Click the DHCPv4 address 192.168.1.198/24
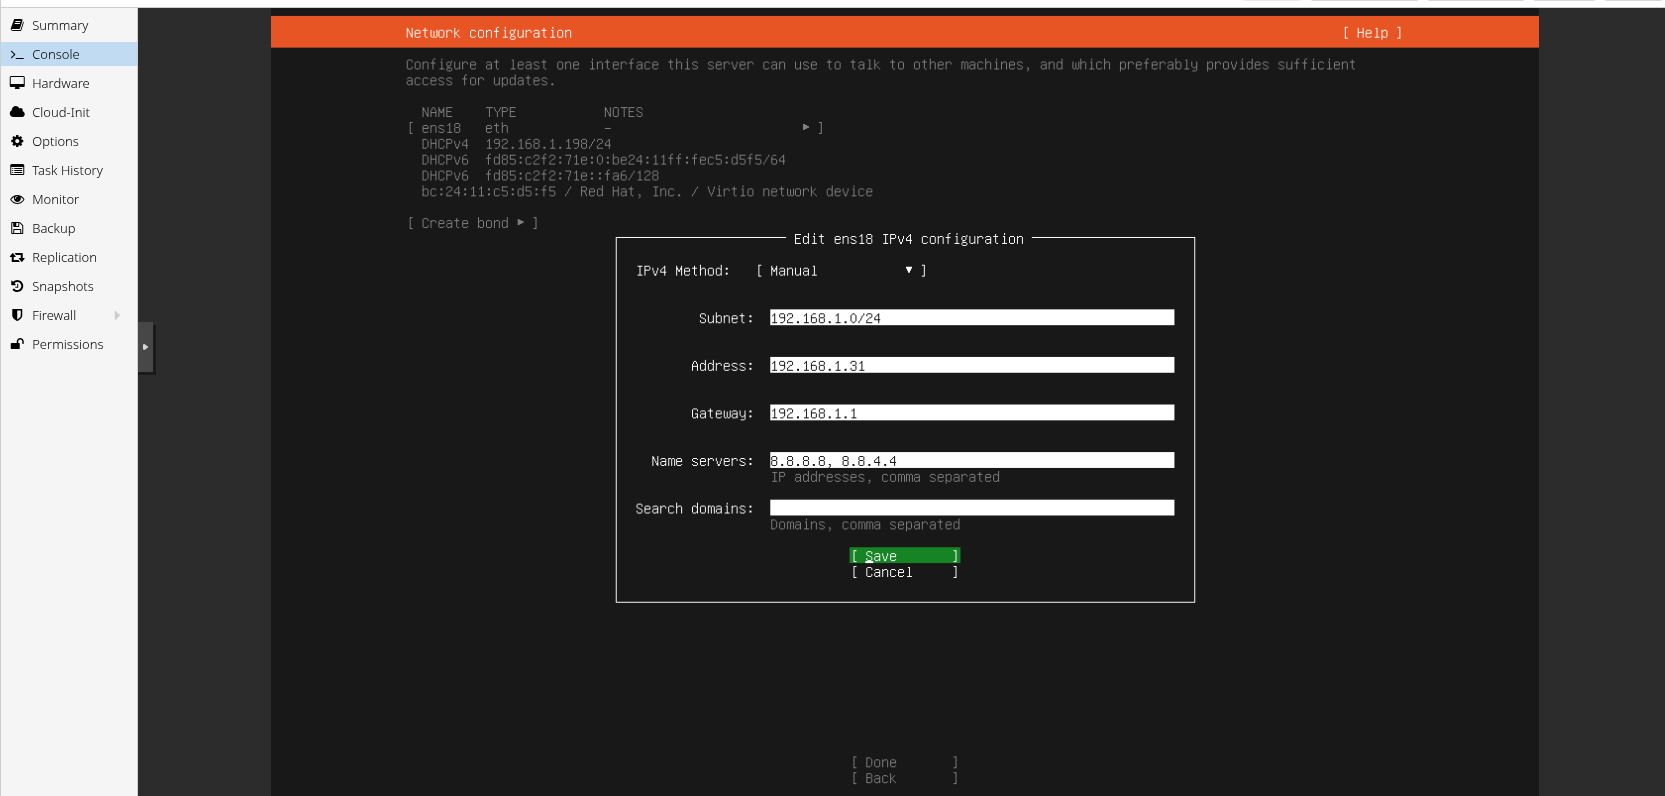 [548, 144]
